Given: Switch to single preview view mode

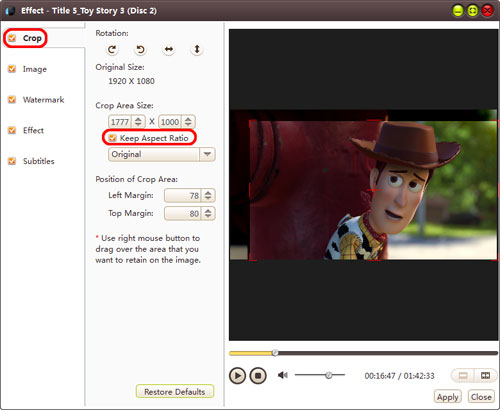Looking at the screenshot, I should pyautogui.click(x=463, y=376).
